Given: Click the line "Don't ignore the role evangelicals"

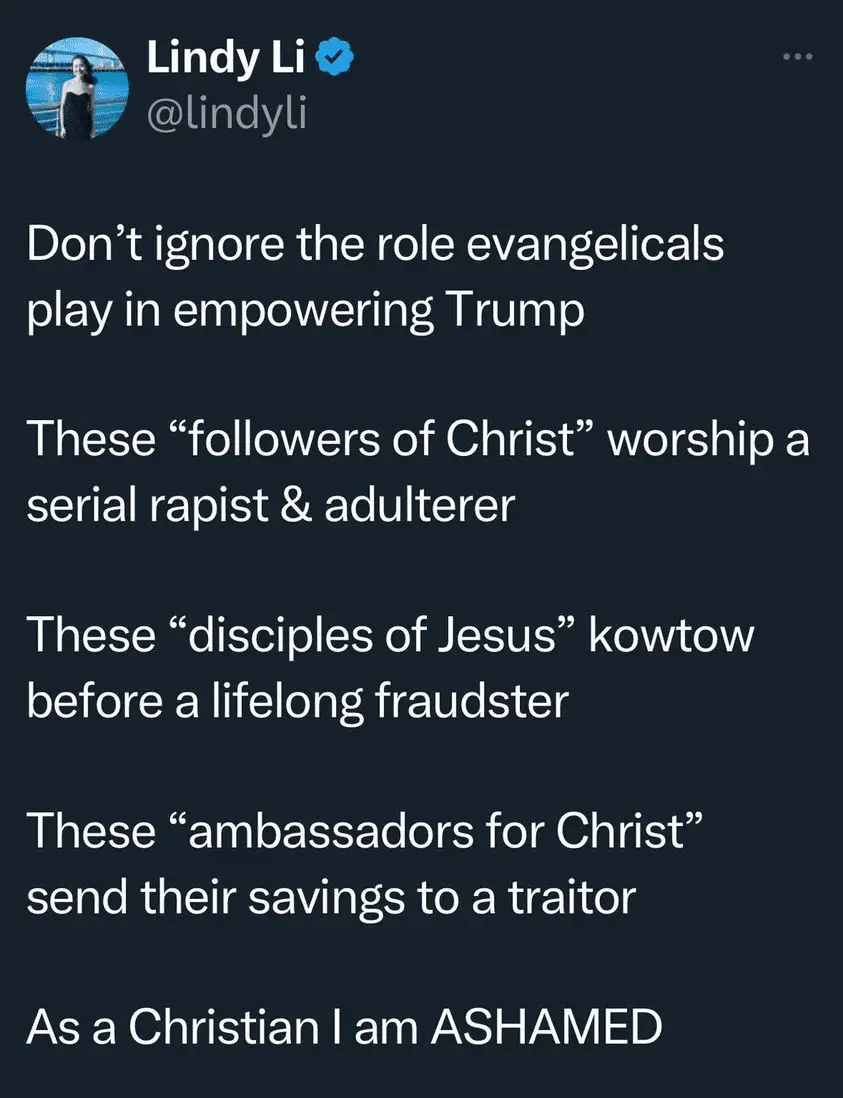Looking at the screenshot, I should tap(375, 246).
